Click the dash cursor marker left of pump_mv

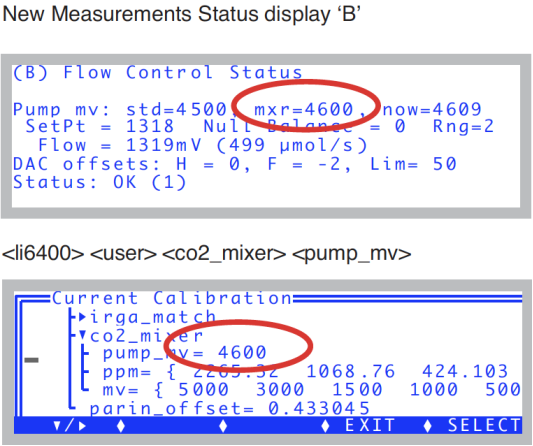click(31, 360)
